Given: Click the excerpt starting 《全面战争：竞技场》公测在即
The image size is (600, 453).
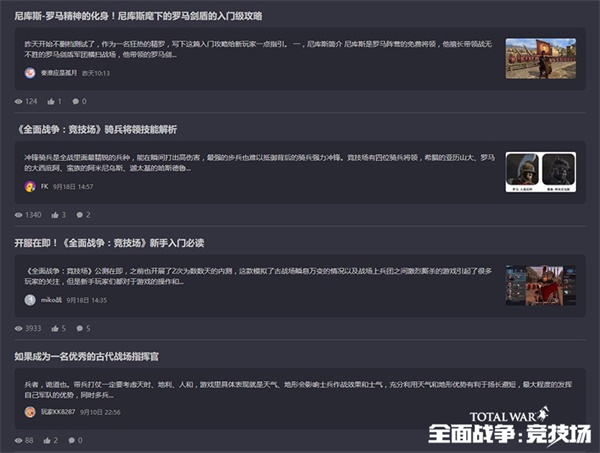Looking at the screenshot, I should click(258, 276).
